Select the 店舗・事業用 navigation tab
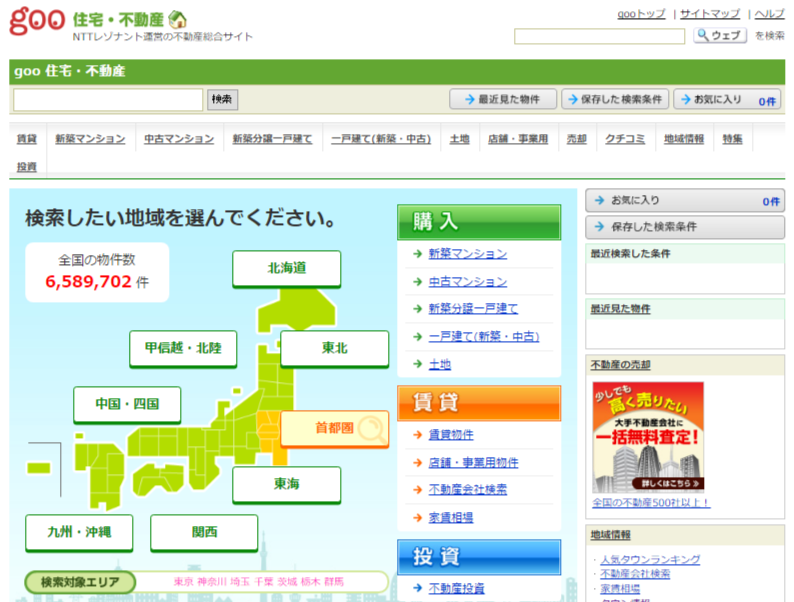The height and width of the screenshot is (602, 794). [518, 139]
